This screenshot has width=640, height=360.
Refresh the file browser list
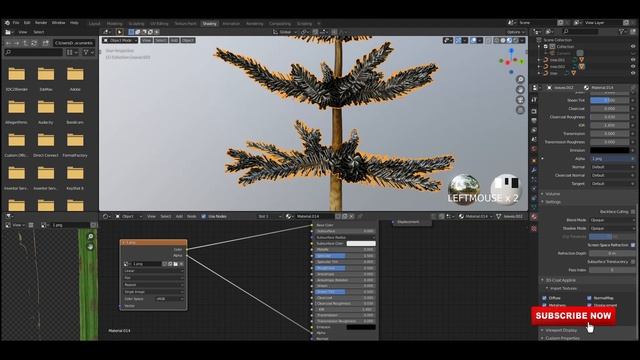tap(34, 43)
